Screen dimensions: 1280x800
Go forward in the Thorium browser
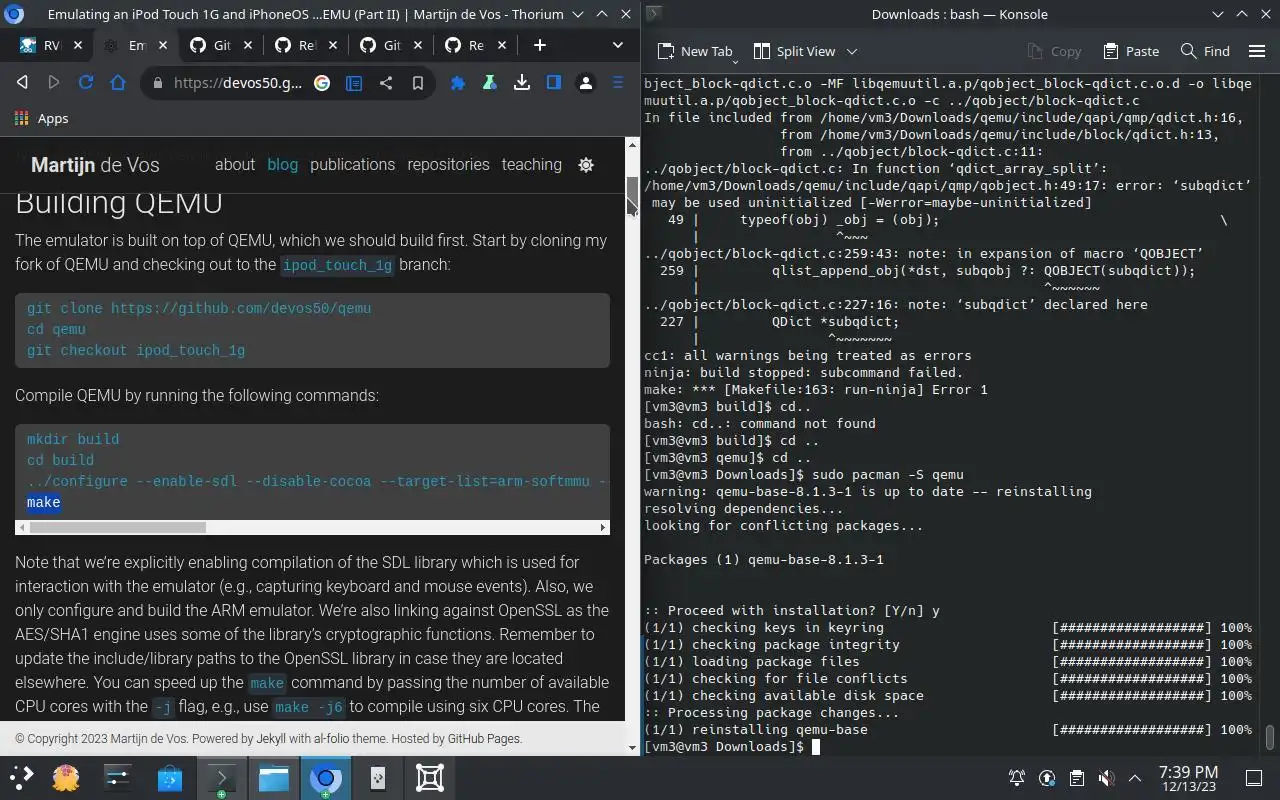(54, 83)
